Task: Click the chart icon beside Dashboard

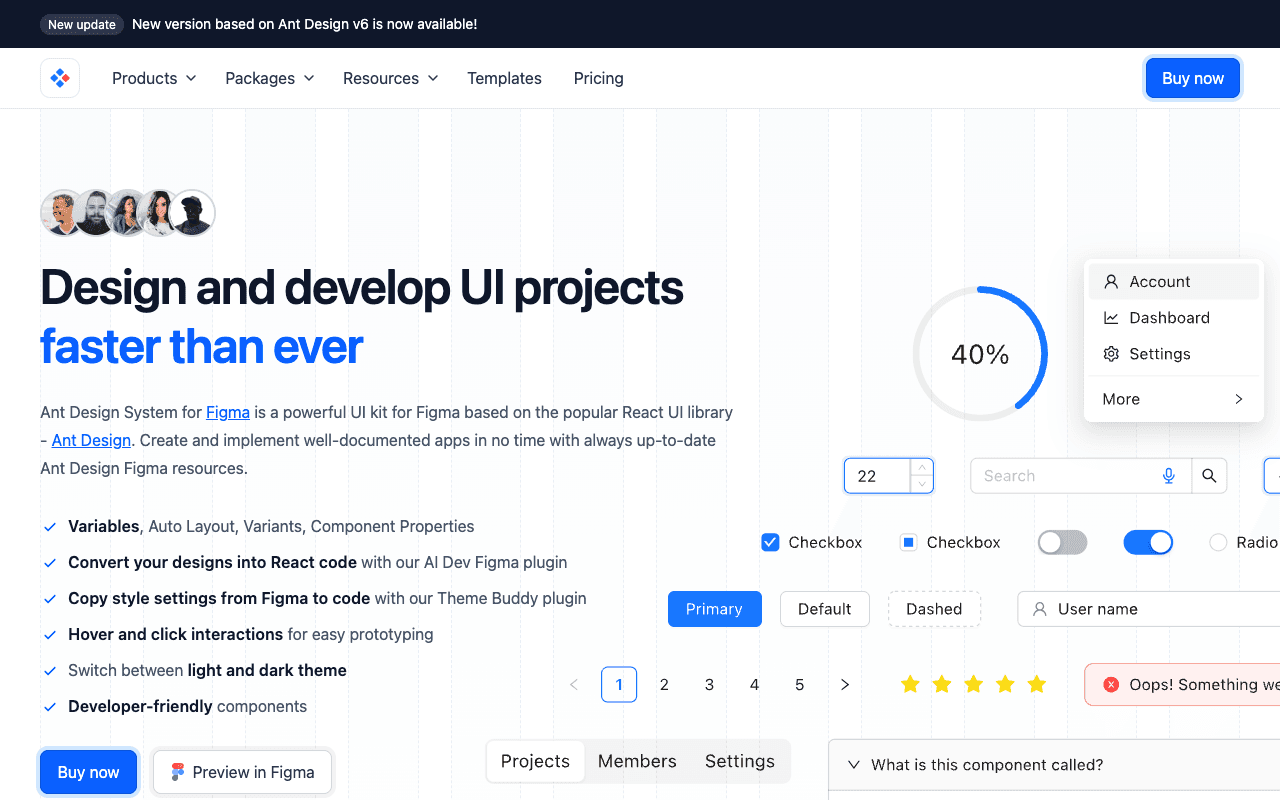Action: 1111,318
